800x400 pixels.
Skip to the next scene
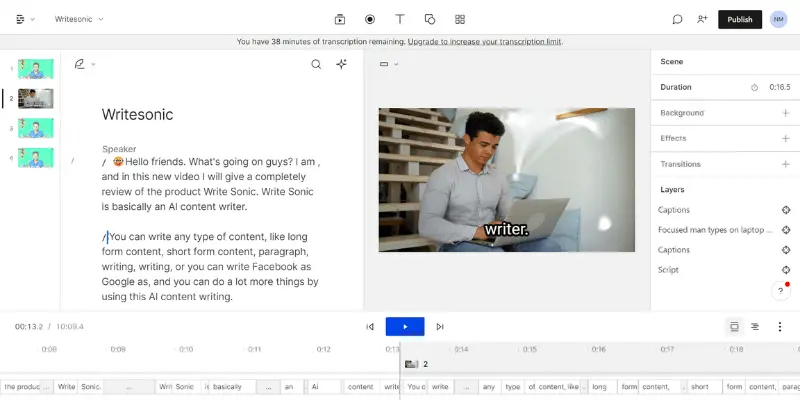[x=440, y=327]
